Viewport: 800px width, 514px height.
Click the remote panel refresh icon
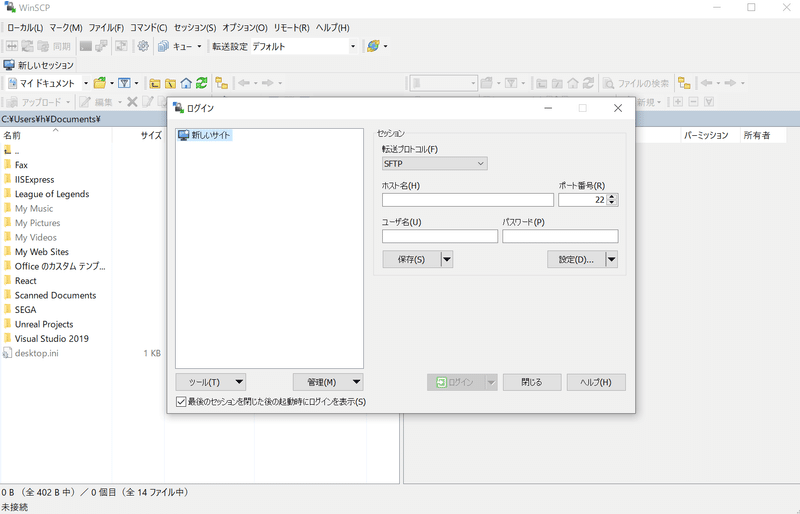(589, 83)
